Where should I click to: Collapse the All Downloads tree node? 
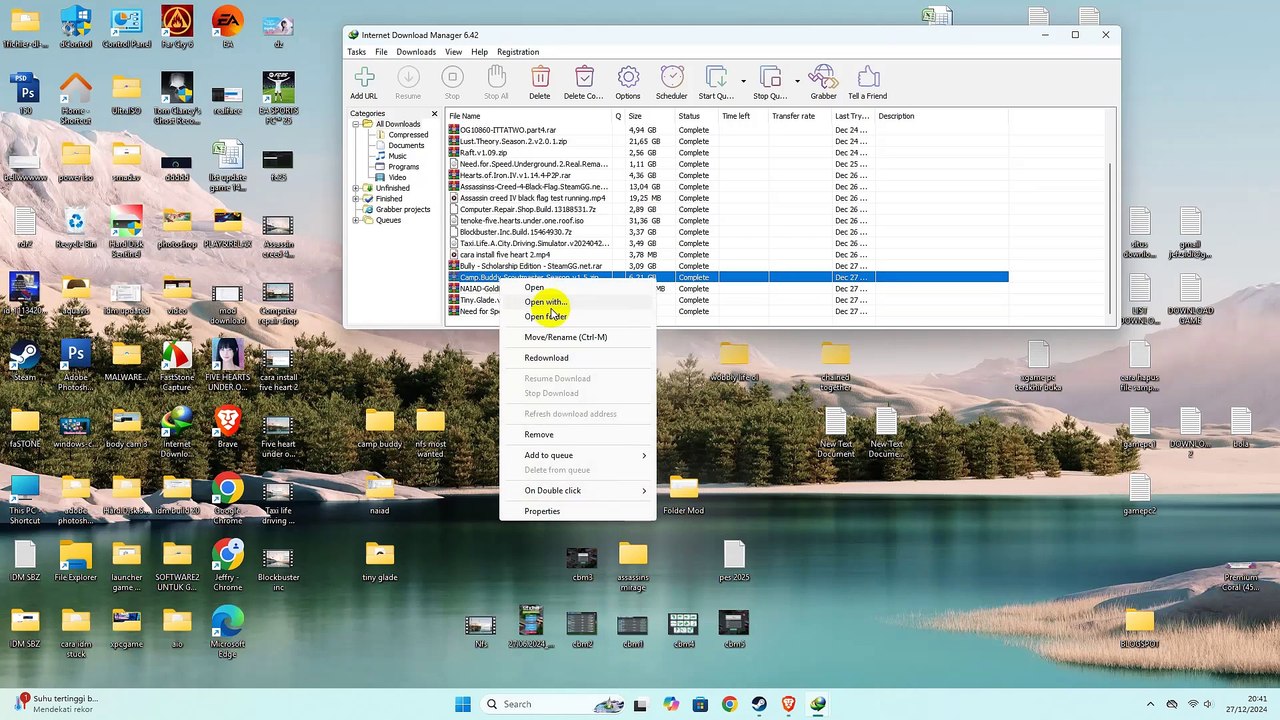click(355, 124)
